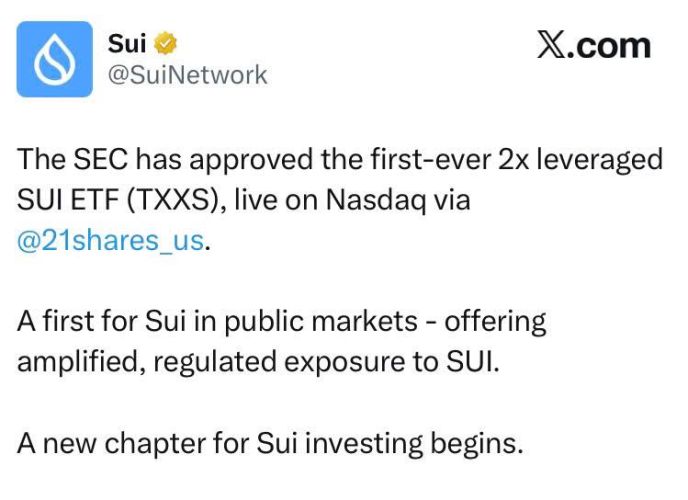The width and height of the screenshot is (688, 500).
Task: Click the "A new chapter for Sui investing begins" sentence
Action: pyautogui.click(x=270, y=442)
